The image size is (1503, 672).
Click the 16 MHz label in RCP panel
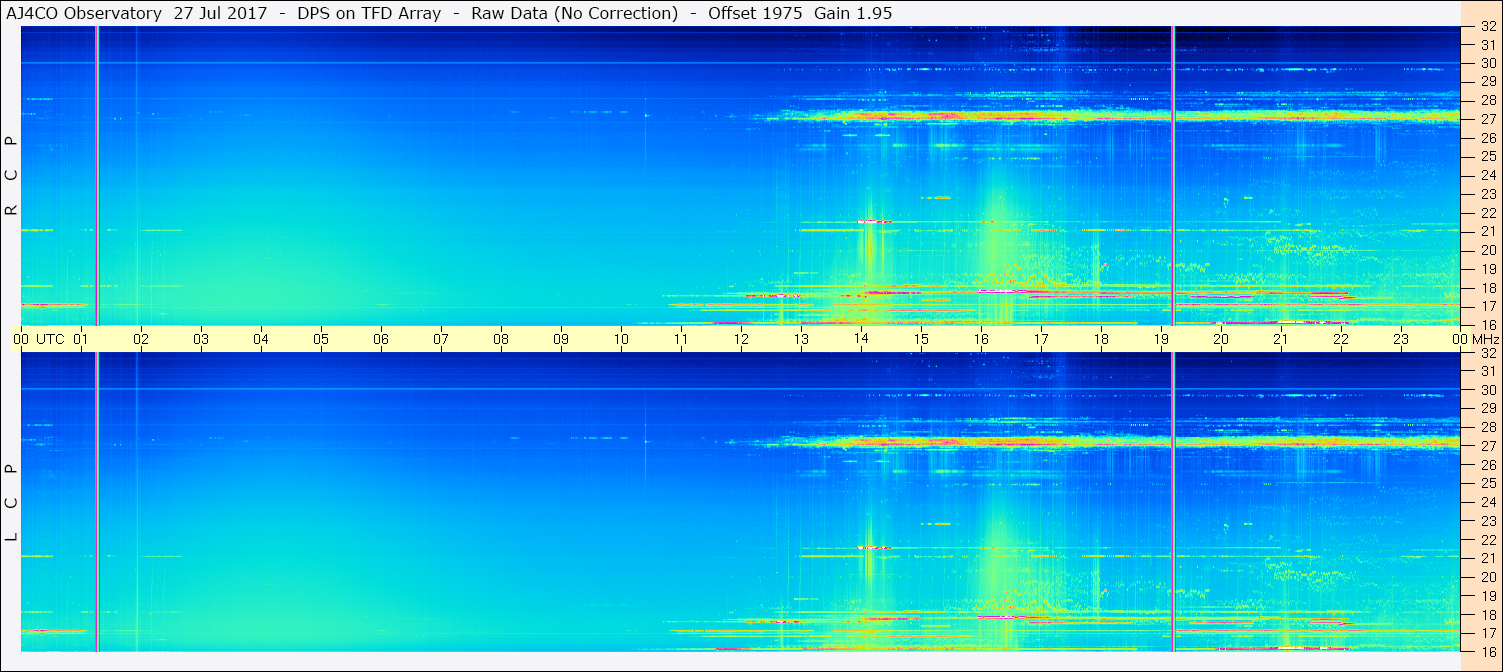[1488, 325]
